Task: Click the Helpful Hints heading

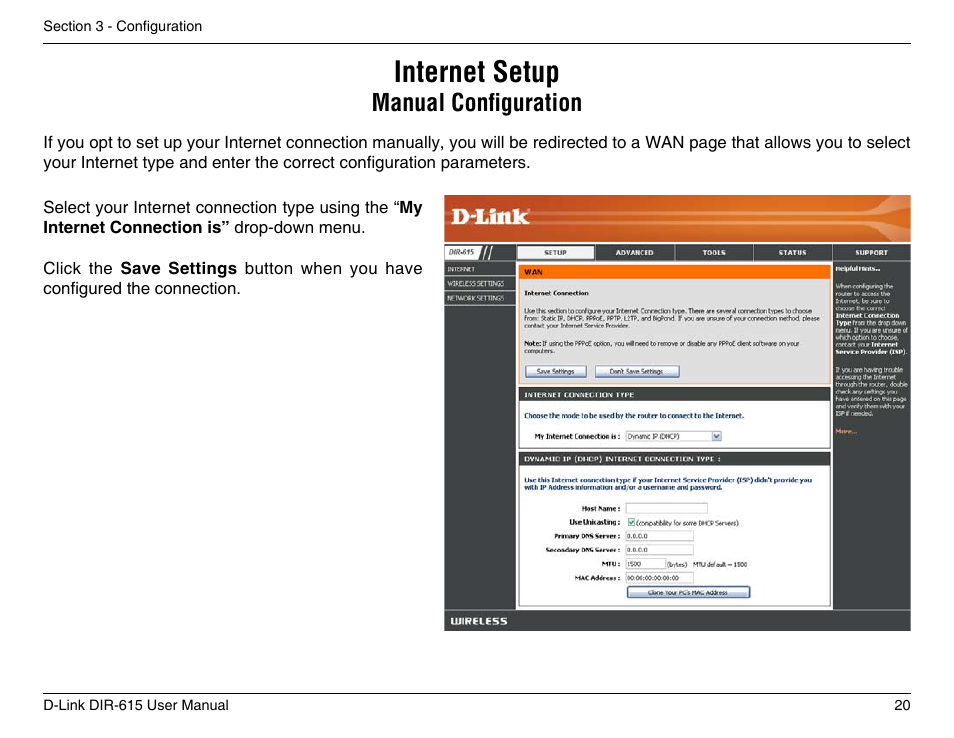Action: [x=857, y=268]
